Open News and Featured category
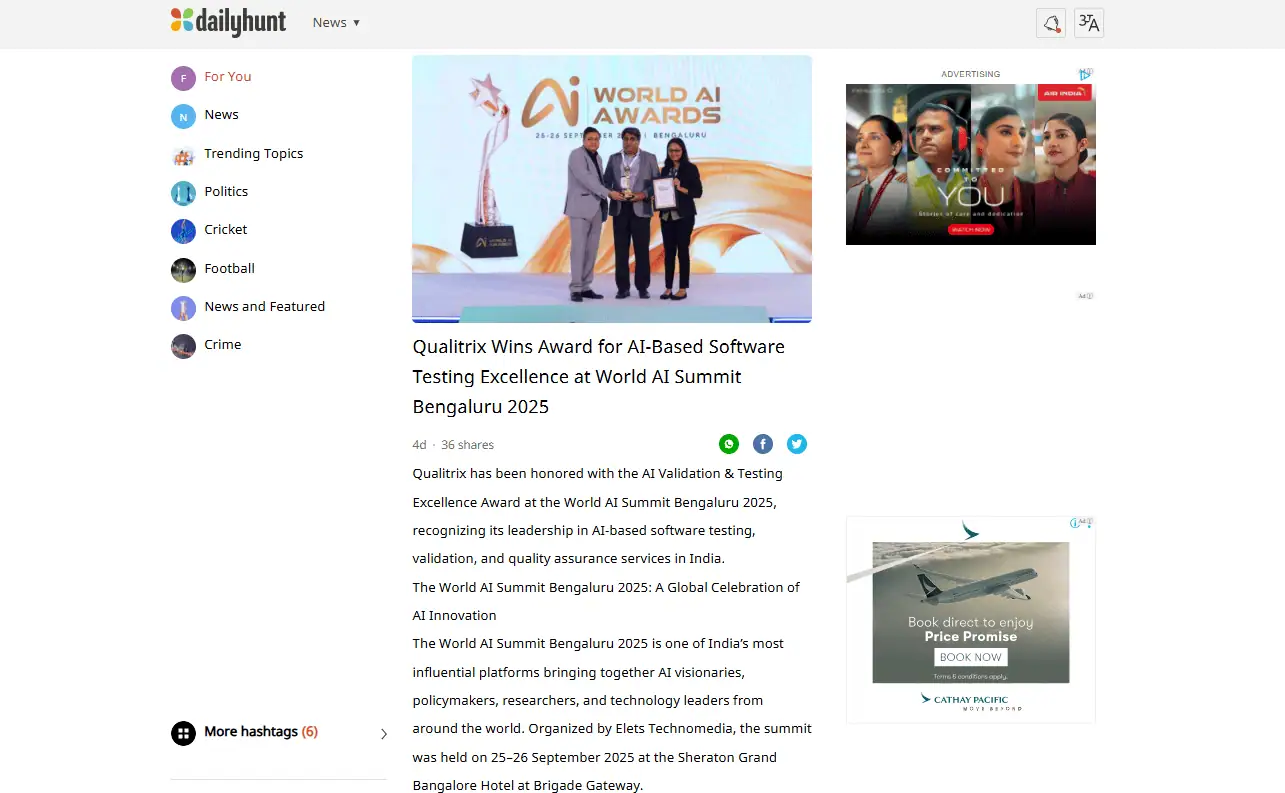Image resolution: width=1285 pixels, height=793 pixels. (264, 307)
